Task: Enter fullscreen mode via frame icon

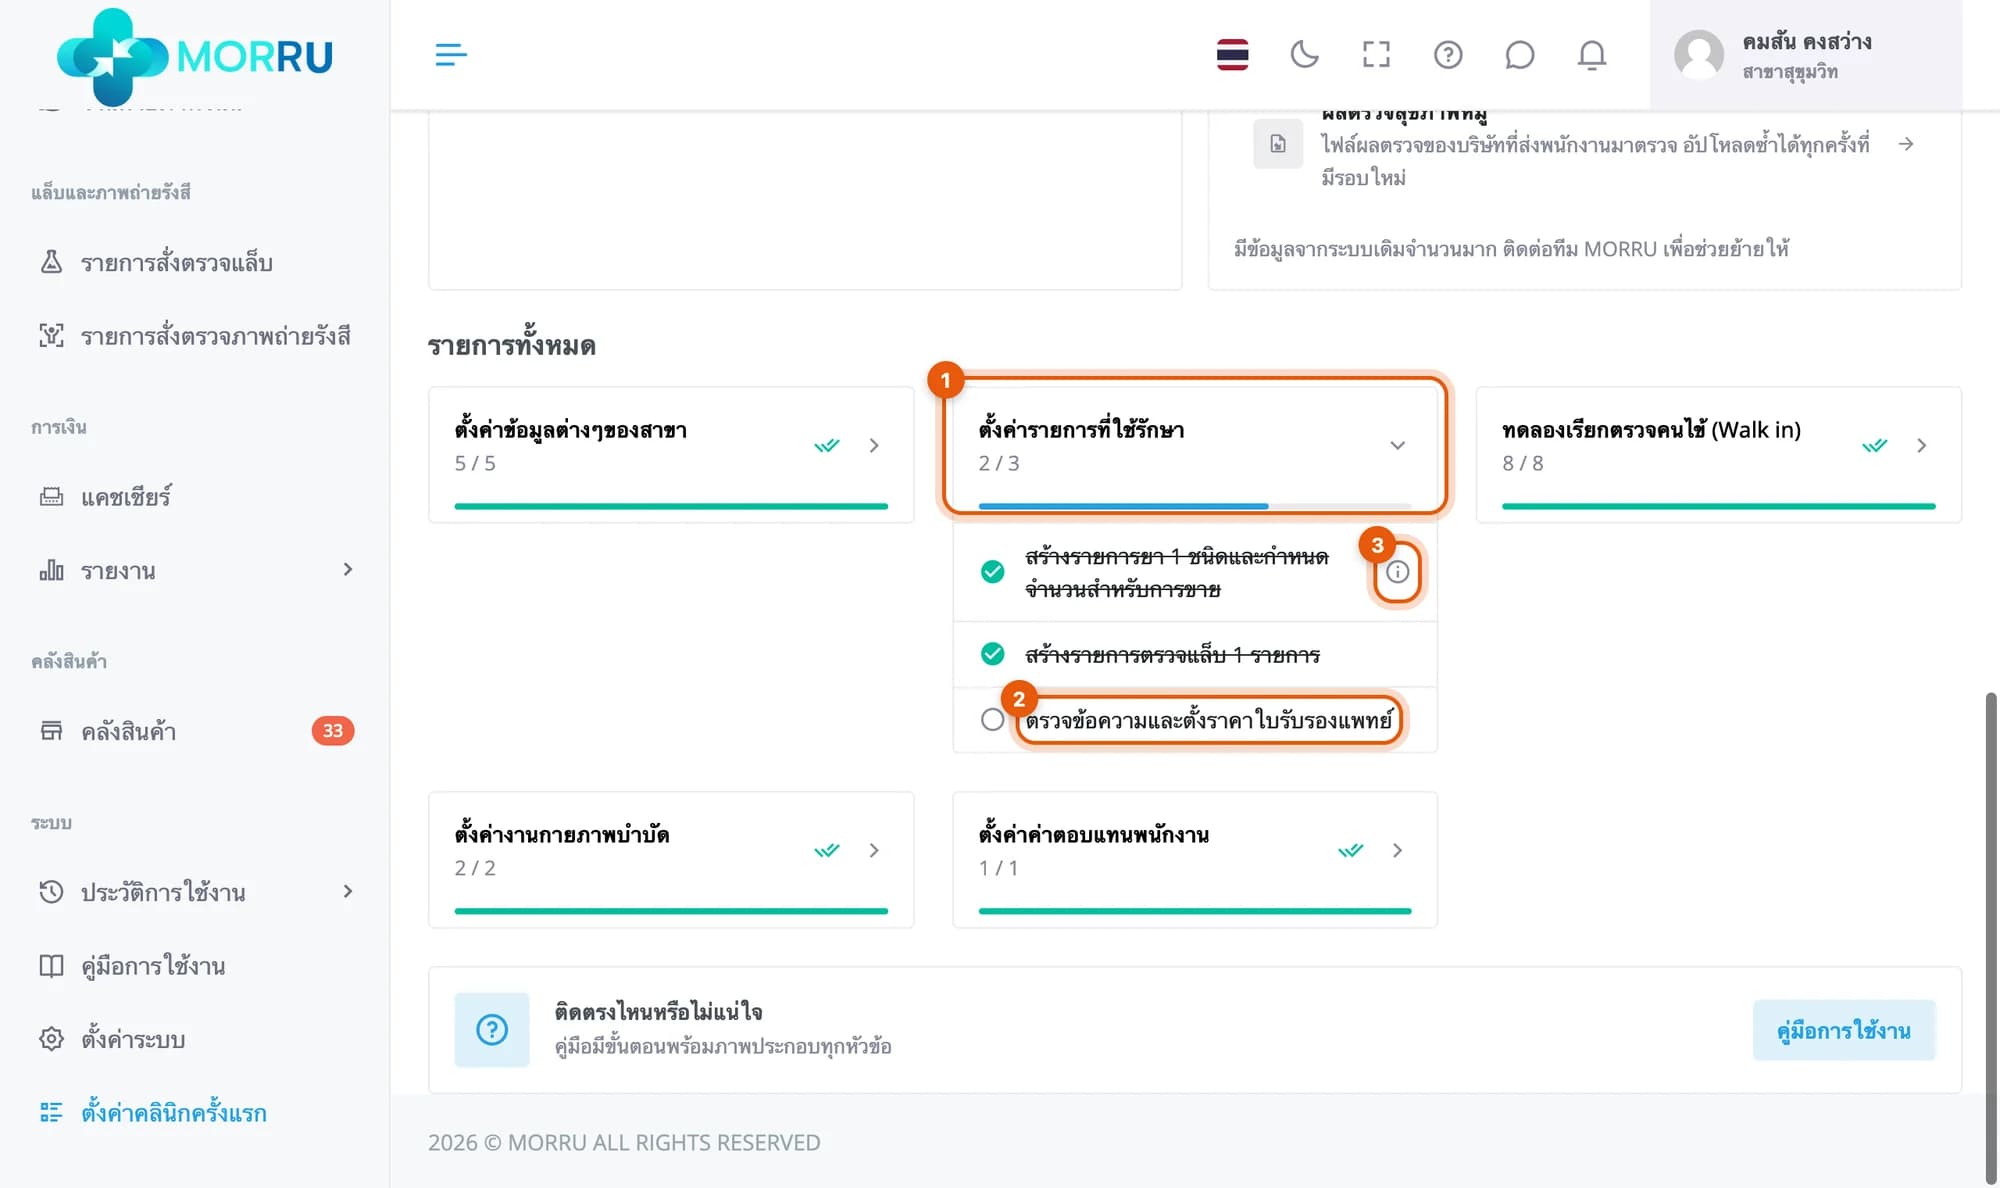Action: pos(1376,54)
